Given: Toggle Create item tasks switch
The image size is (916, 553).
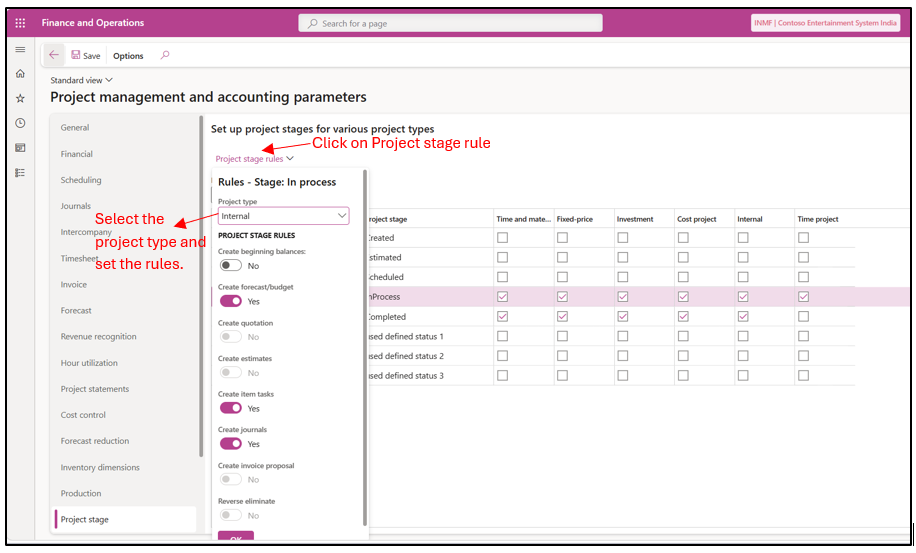Looking at the screenshot, I should (x=231, y=408).
